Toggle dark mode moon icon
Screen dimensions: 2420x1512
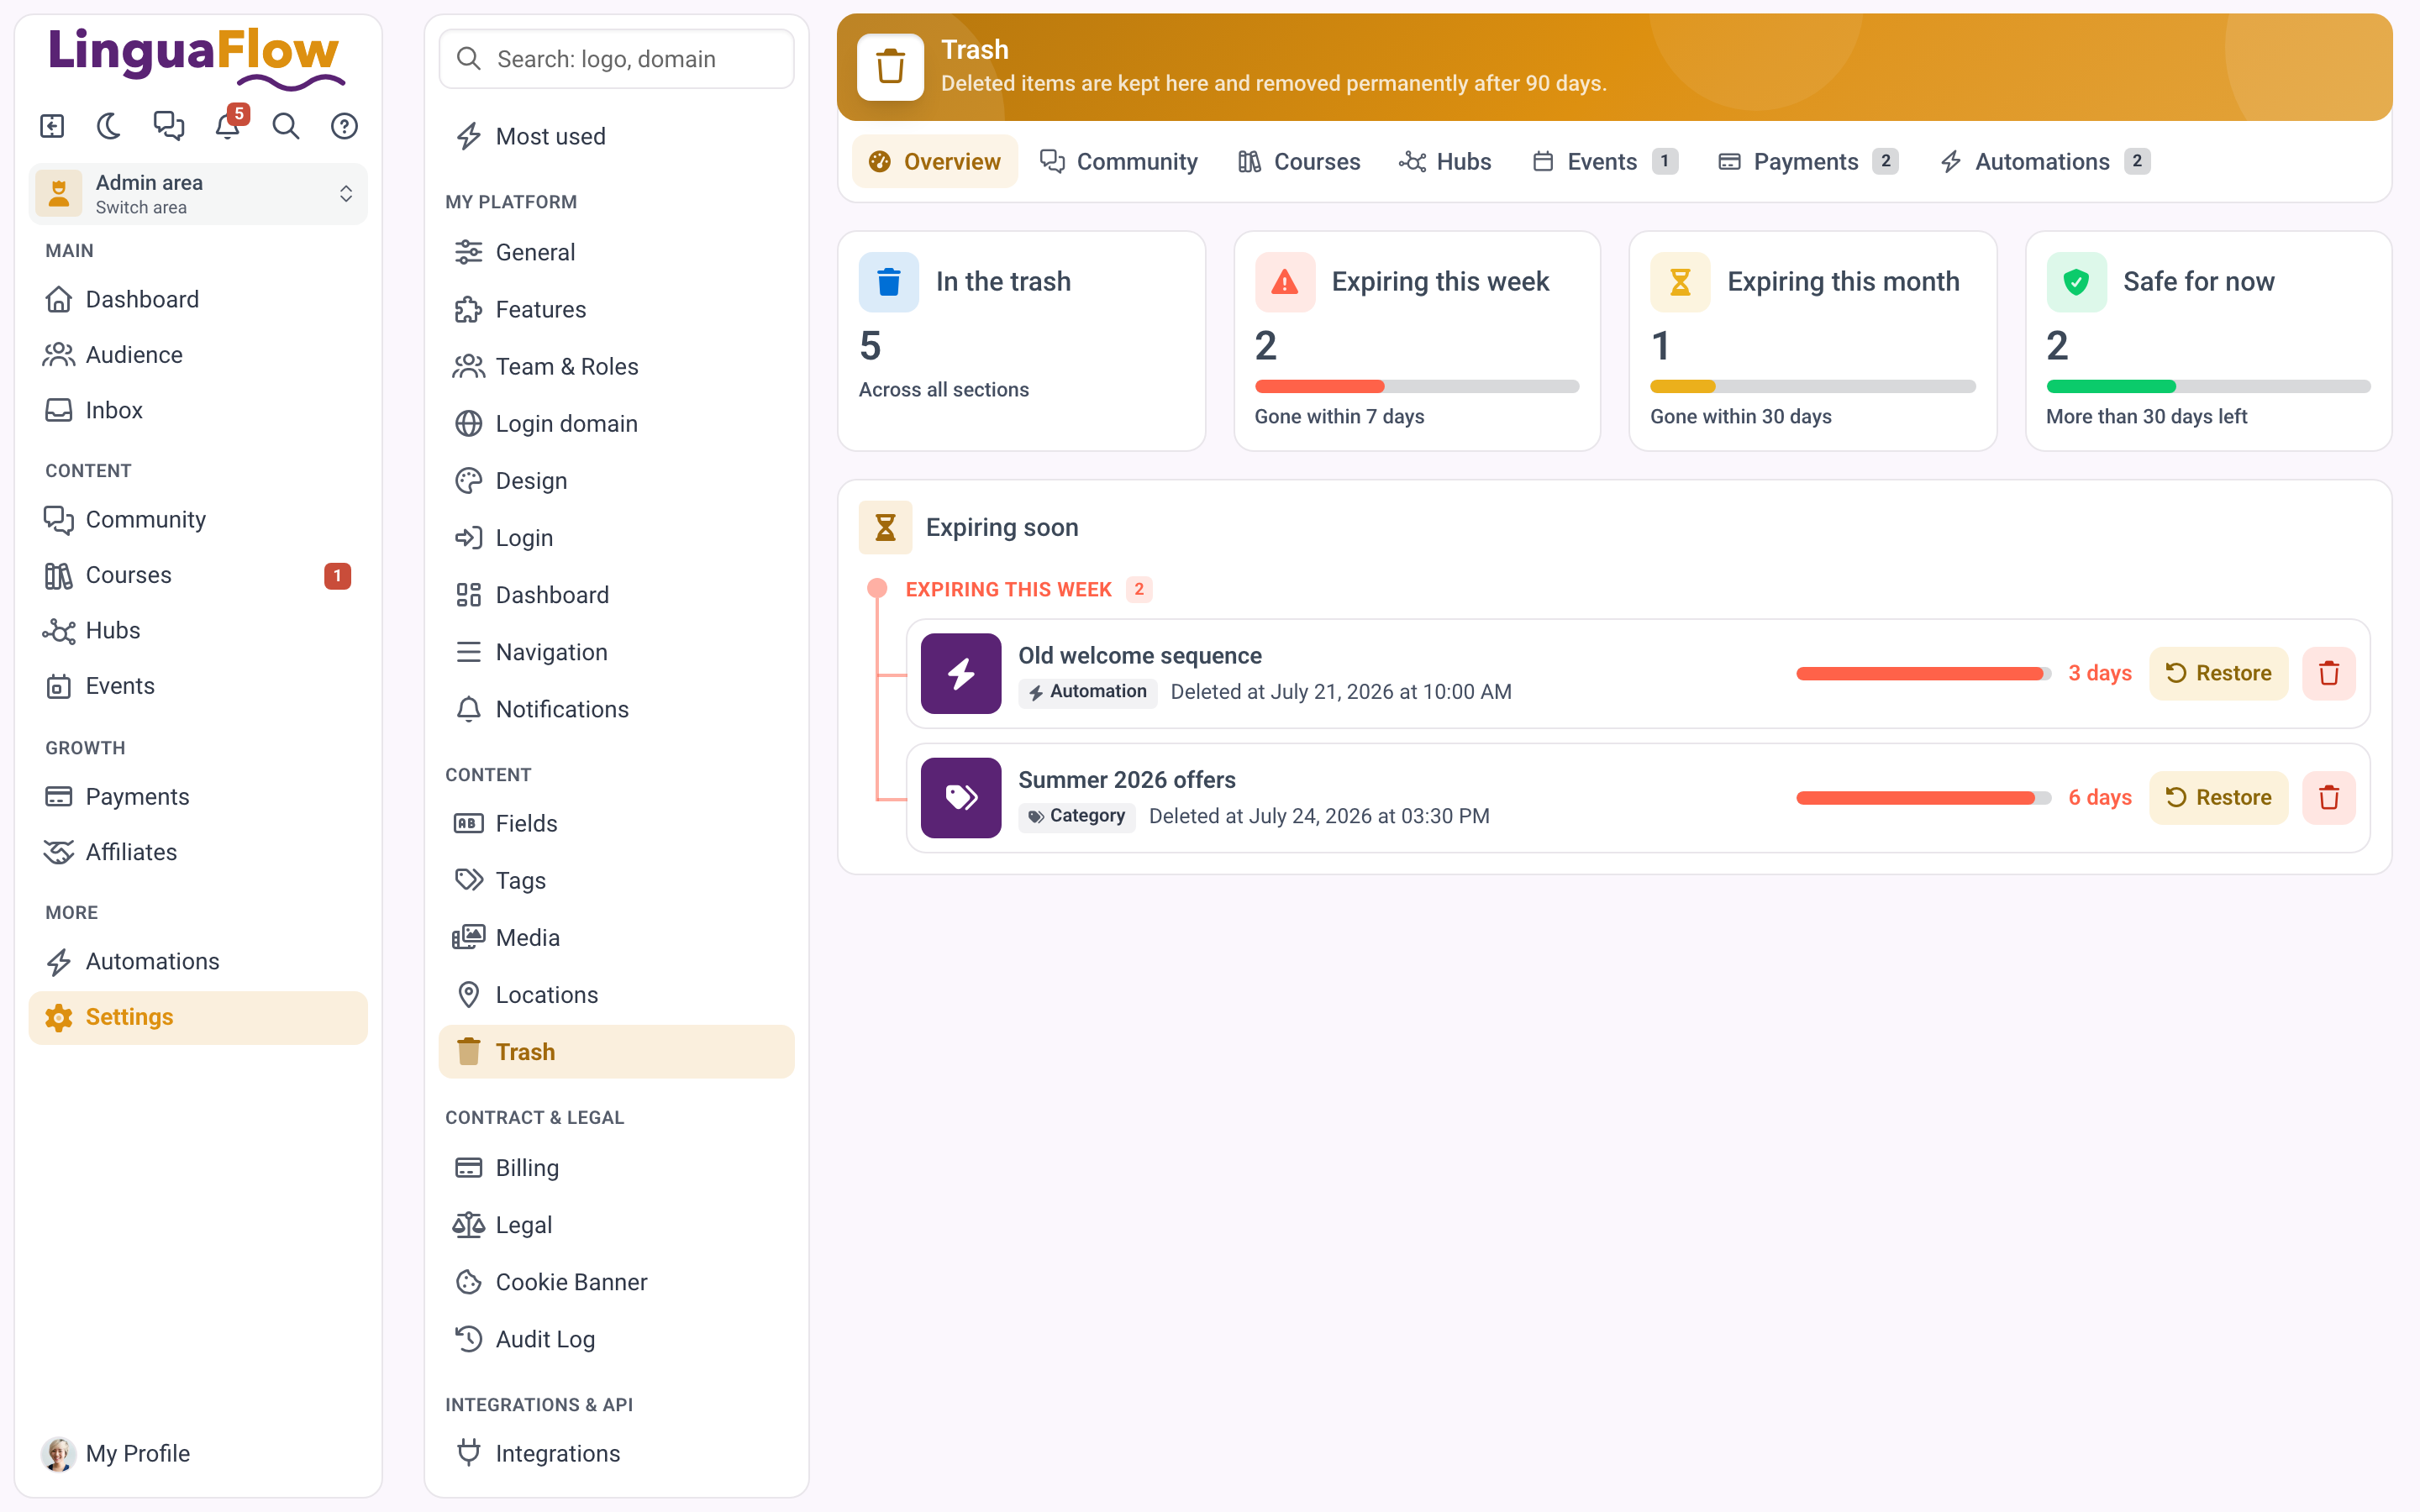coord(110,126)
